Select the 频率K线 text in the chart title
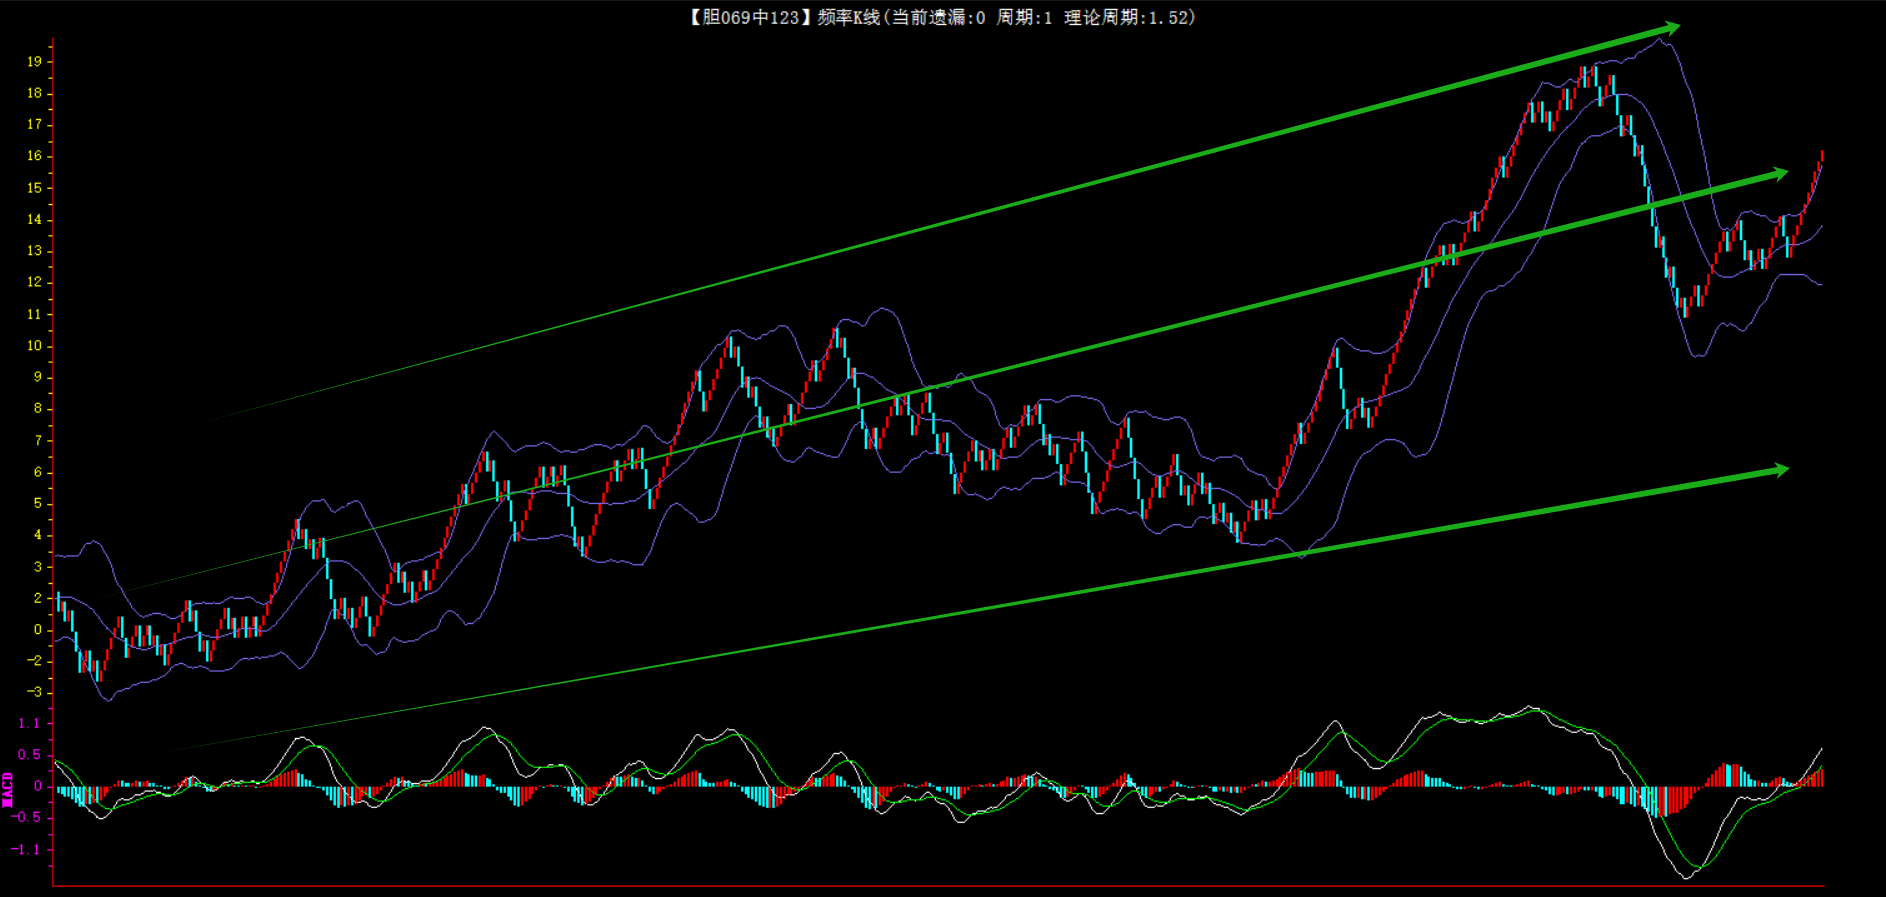The width and height of the screenshot is (1886, 897). [x=848, y=17]
